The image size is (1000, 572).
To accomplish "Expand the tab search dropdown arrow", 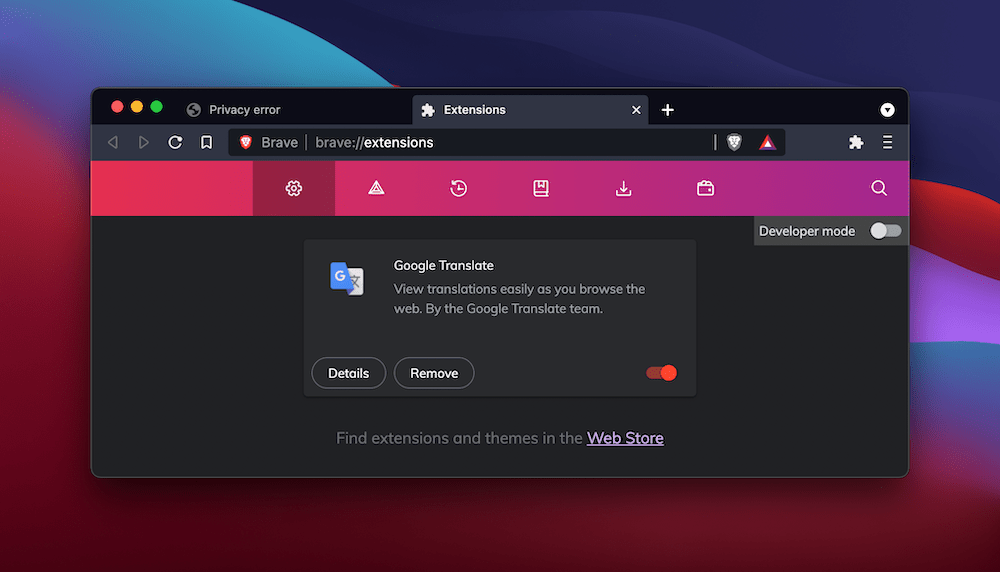I will (x=887, y=110).
